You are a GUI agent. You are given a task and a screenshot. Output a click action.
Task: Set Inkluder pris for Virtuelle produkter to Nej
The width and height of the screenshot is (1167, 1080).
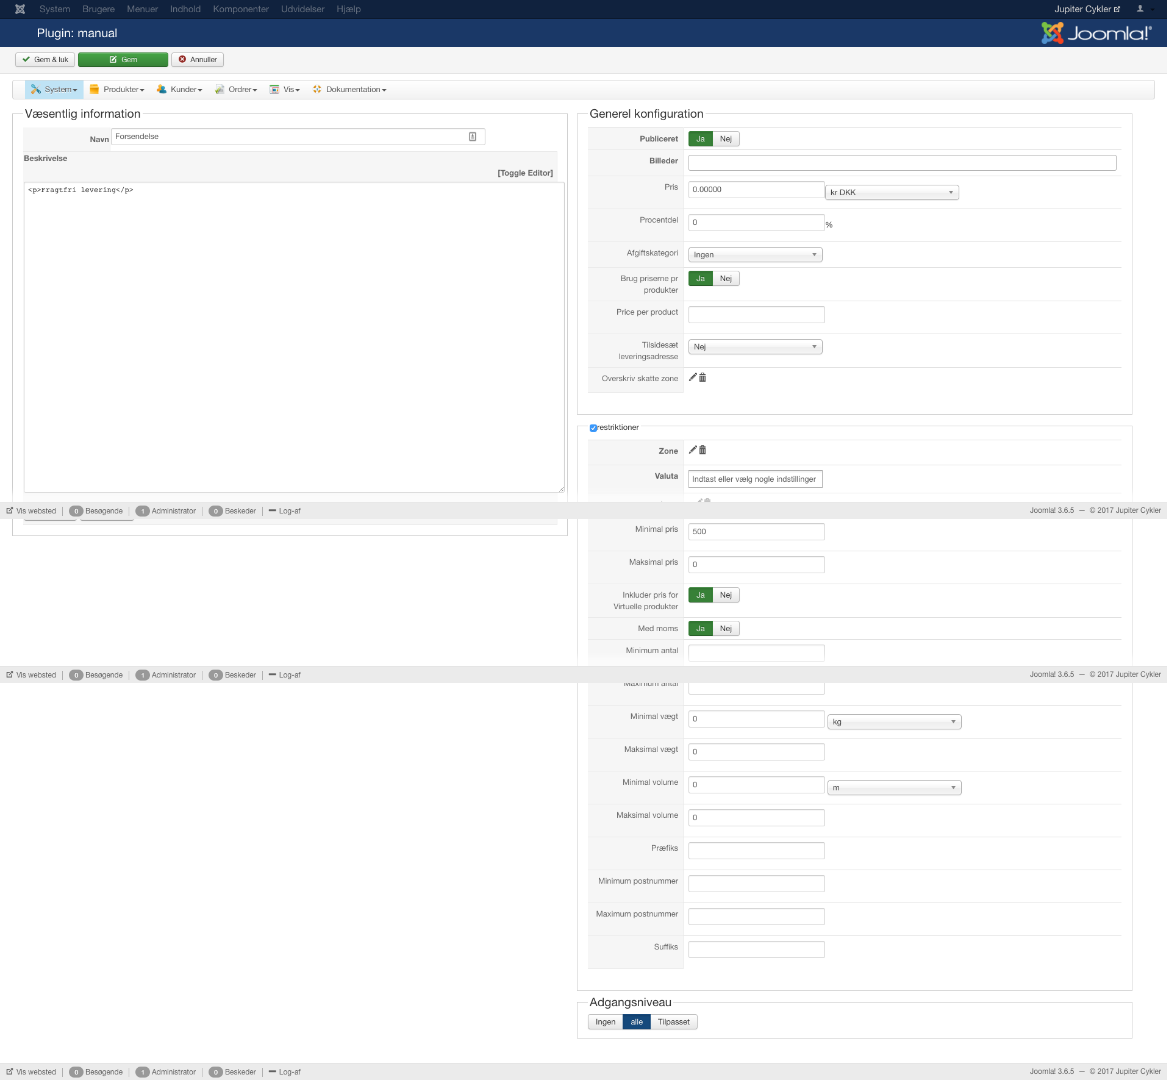(x=726, y=595)
